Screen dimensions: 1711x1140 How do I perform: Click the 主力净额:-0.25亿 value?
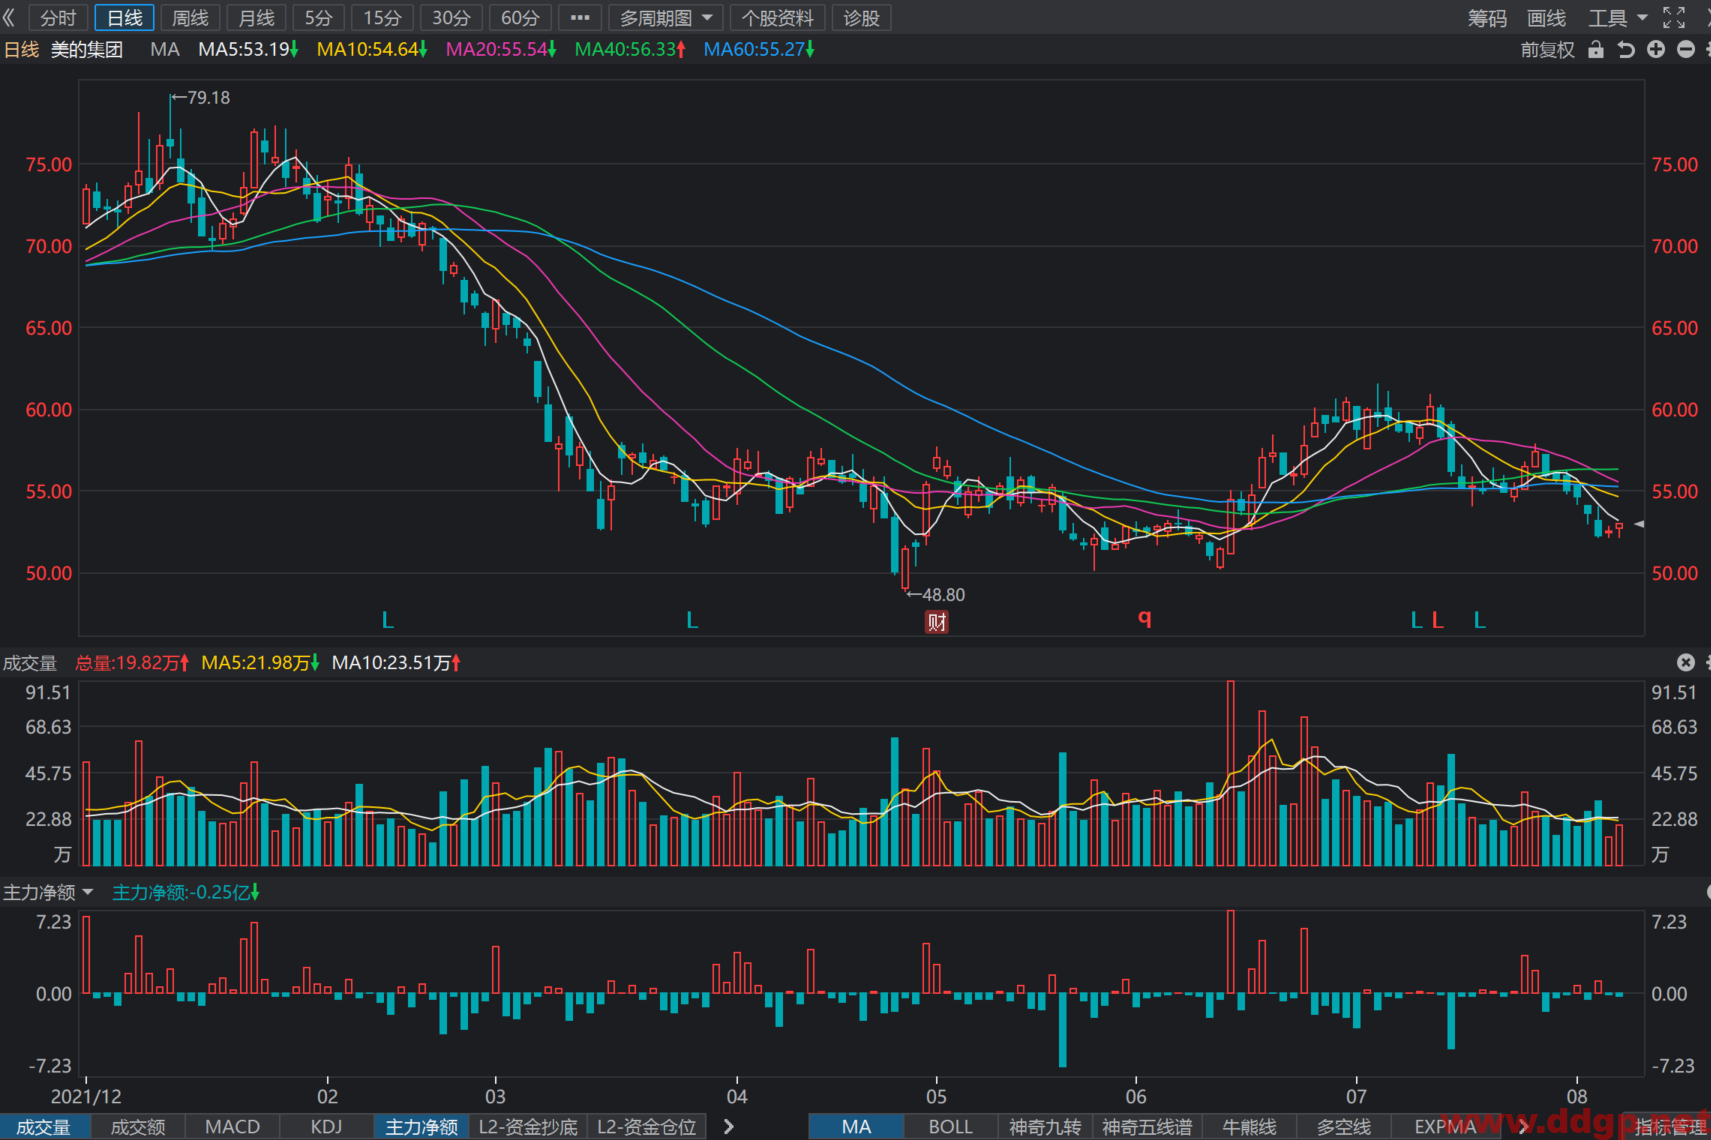pos(186,892)
